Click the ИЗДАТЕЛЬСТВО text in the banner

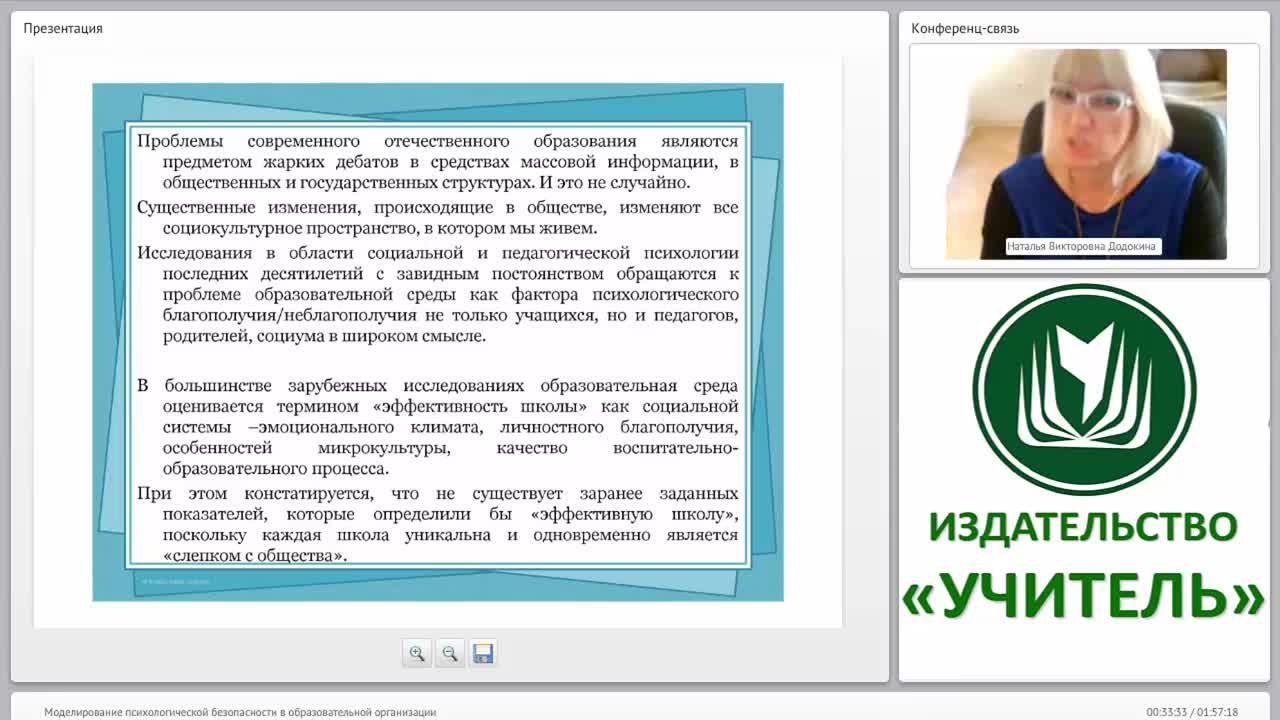point(1084,527)
